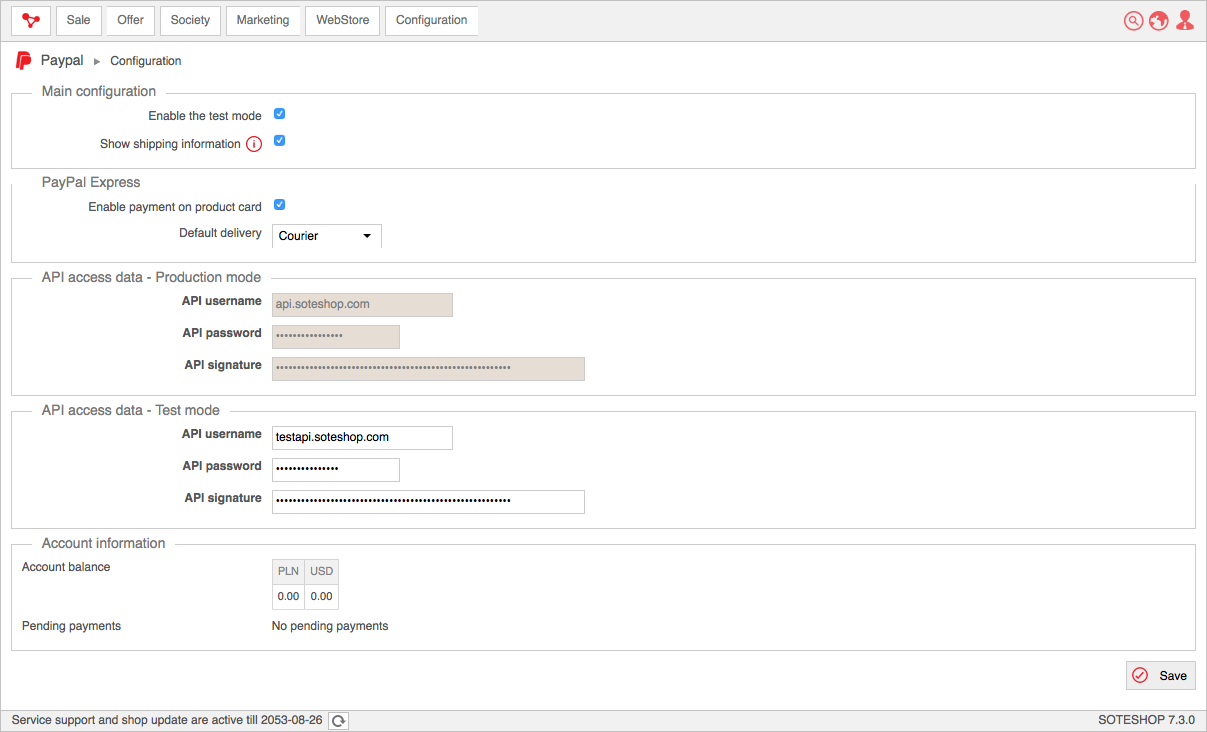
Task: Toggle Enable the test mode checkbox
Action: click(280, 114)
